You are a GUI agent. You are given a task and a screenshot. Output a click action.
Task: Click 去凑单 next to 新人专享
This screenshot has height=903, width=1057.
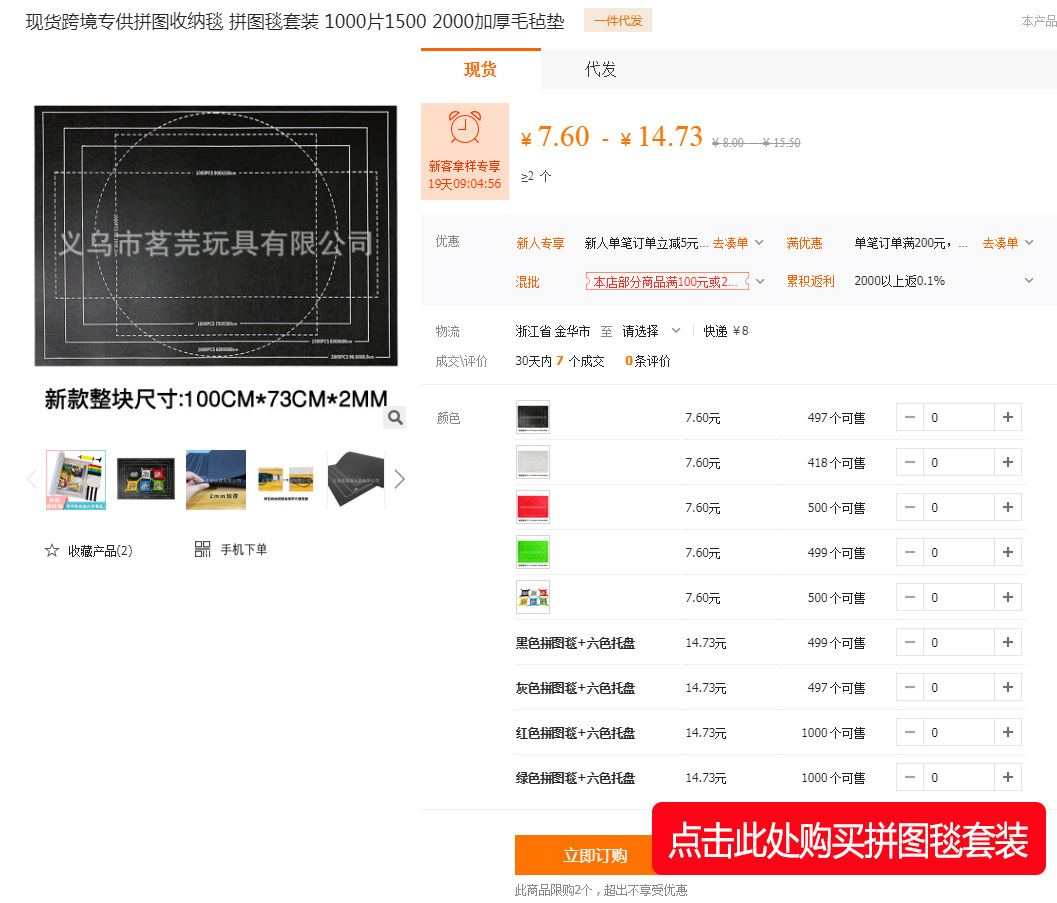coord(730,243)
